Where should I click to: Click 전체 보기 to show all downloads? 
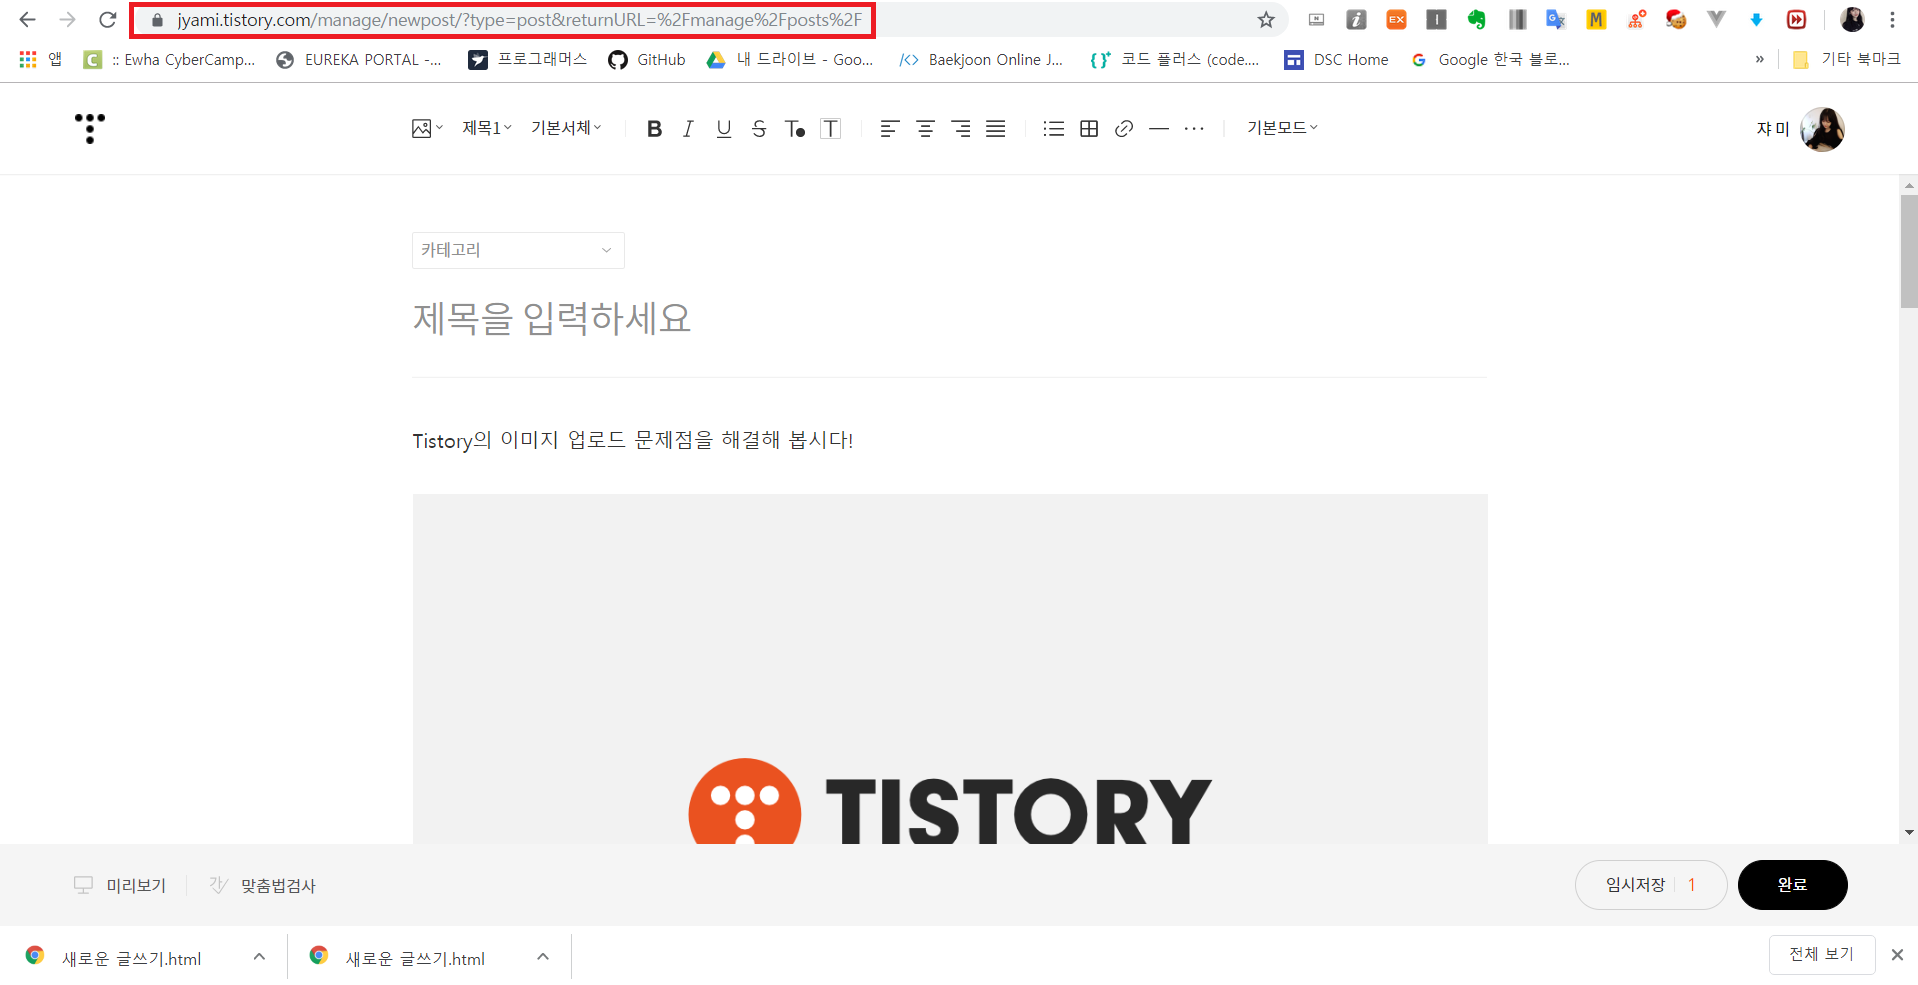pyautogui.click(x=1822, y=955)
